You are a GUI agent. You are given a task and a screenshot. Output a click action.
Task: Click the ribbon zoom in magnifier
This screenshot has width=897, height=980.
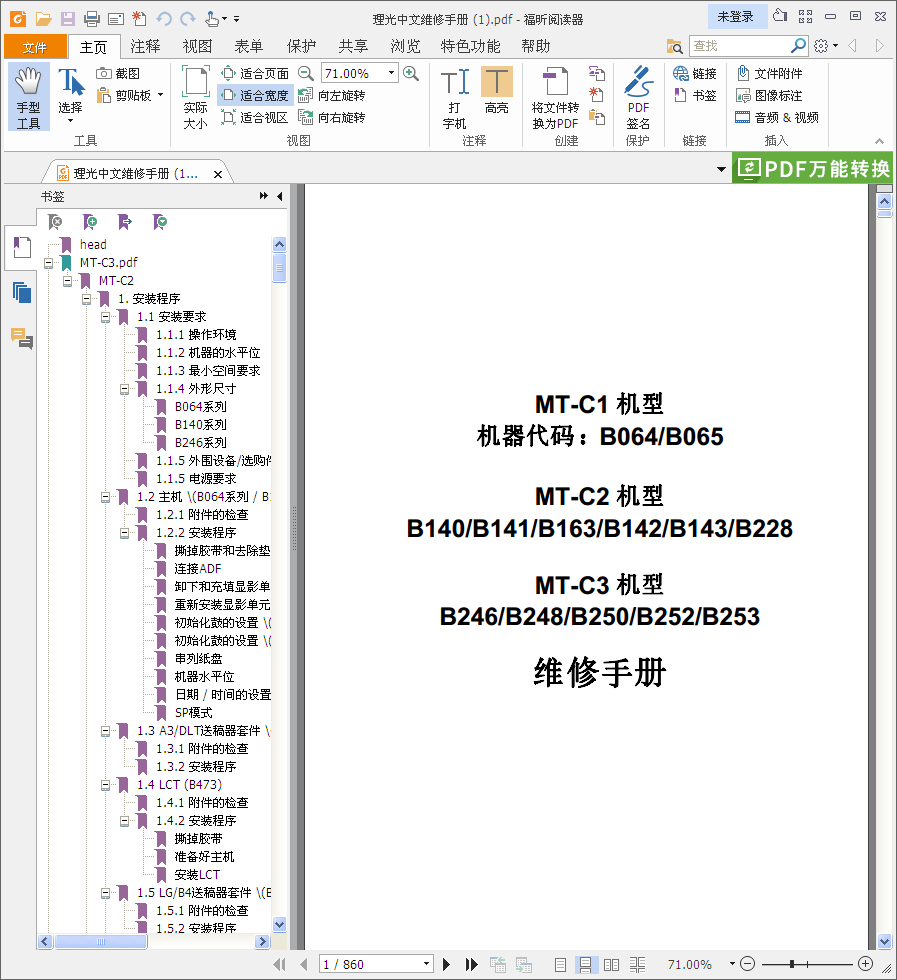[x=411, y=74]
